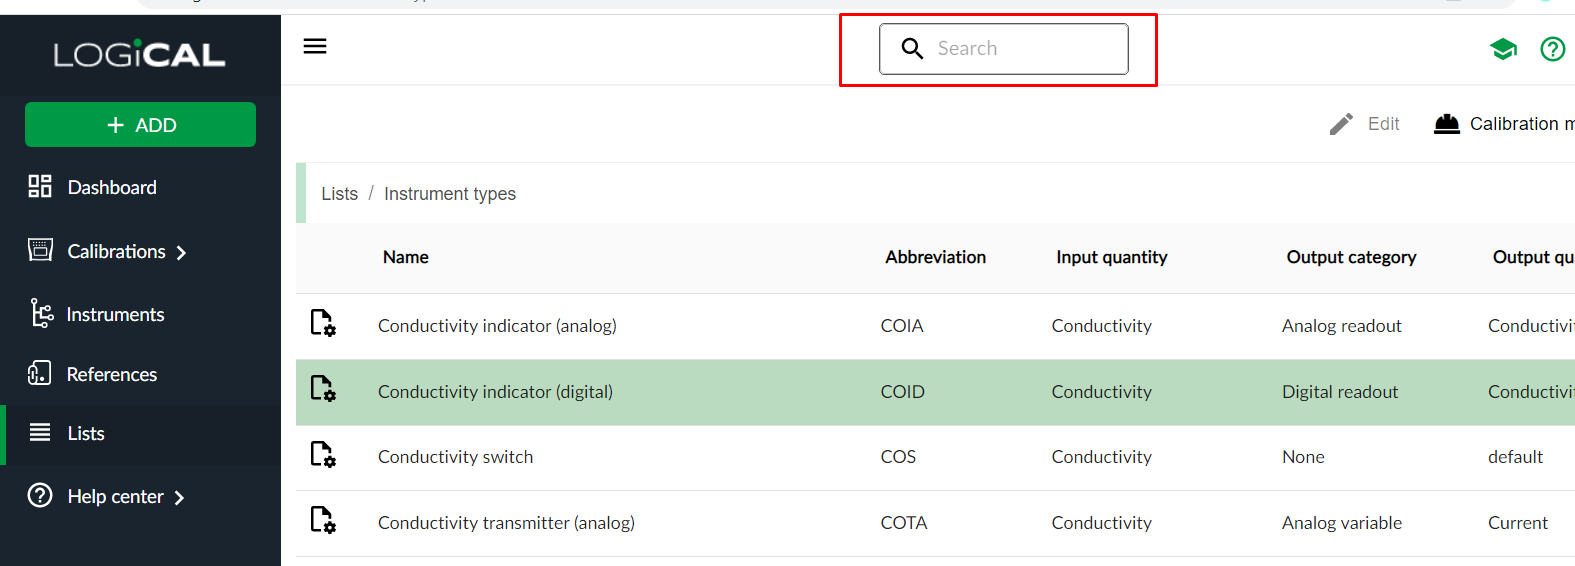Open the graduation cap training icon
This screenshot has width=1575, height=566.
(1503, 49)
